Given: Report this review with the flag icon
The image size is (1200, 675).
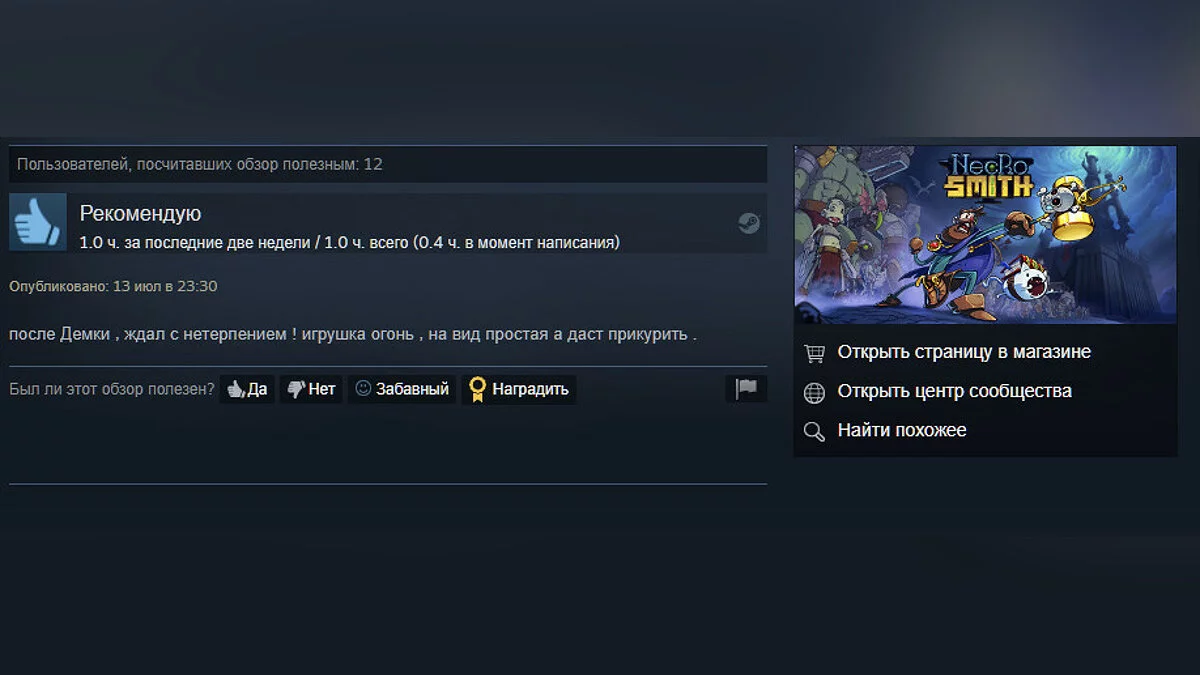Looking at the screenshot, I should pos(746,389).
